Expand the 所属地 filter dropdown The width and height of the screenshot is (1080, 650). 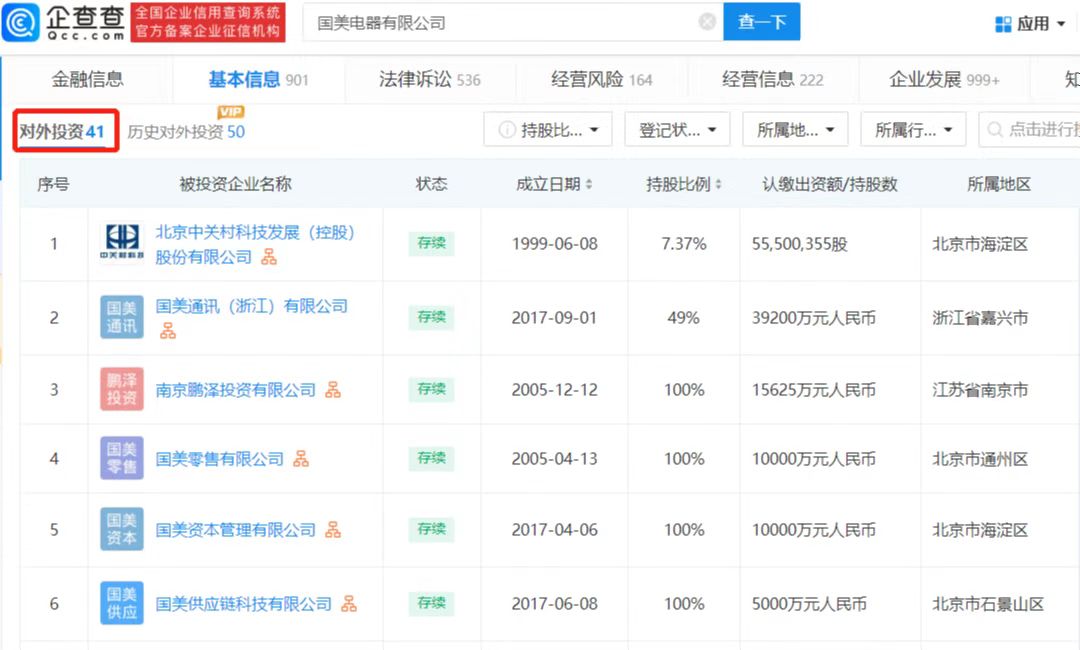tap(795, 129)
